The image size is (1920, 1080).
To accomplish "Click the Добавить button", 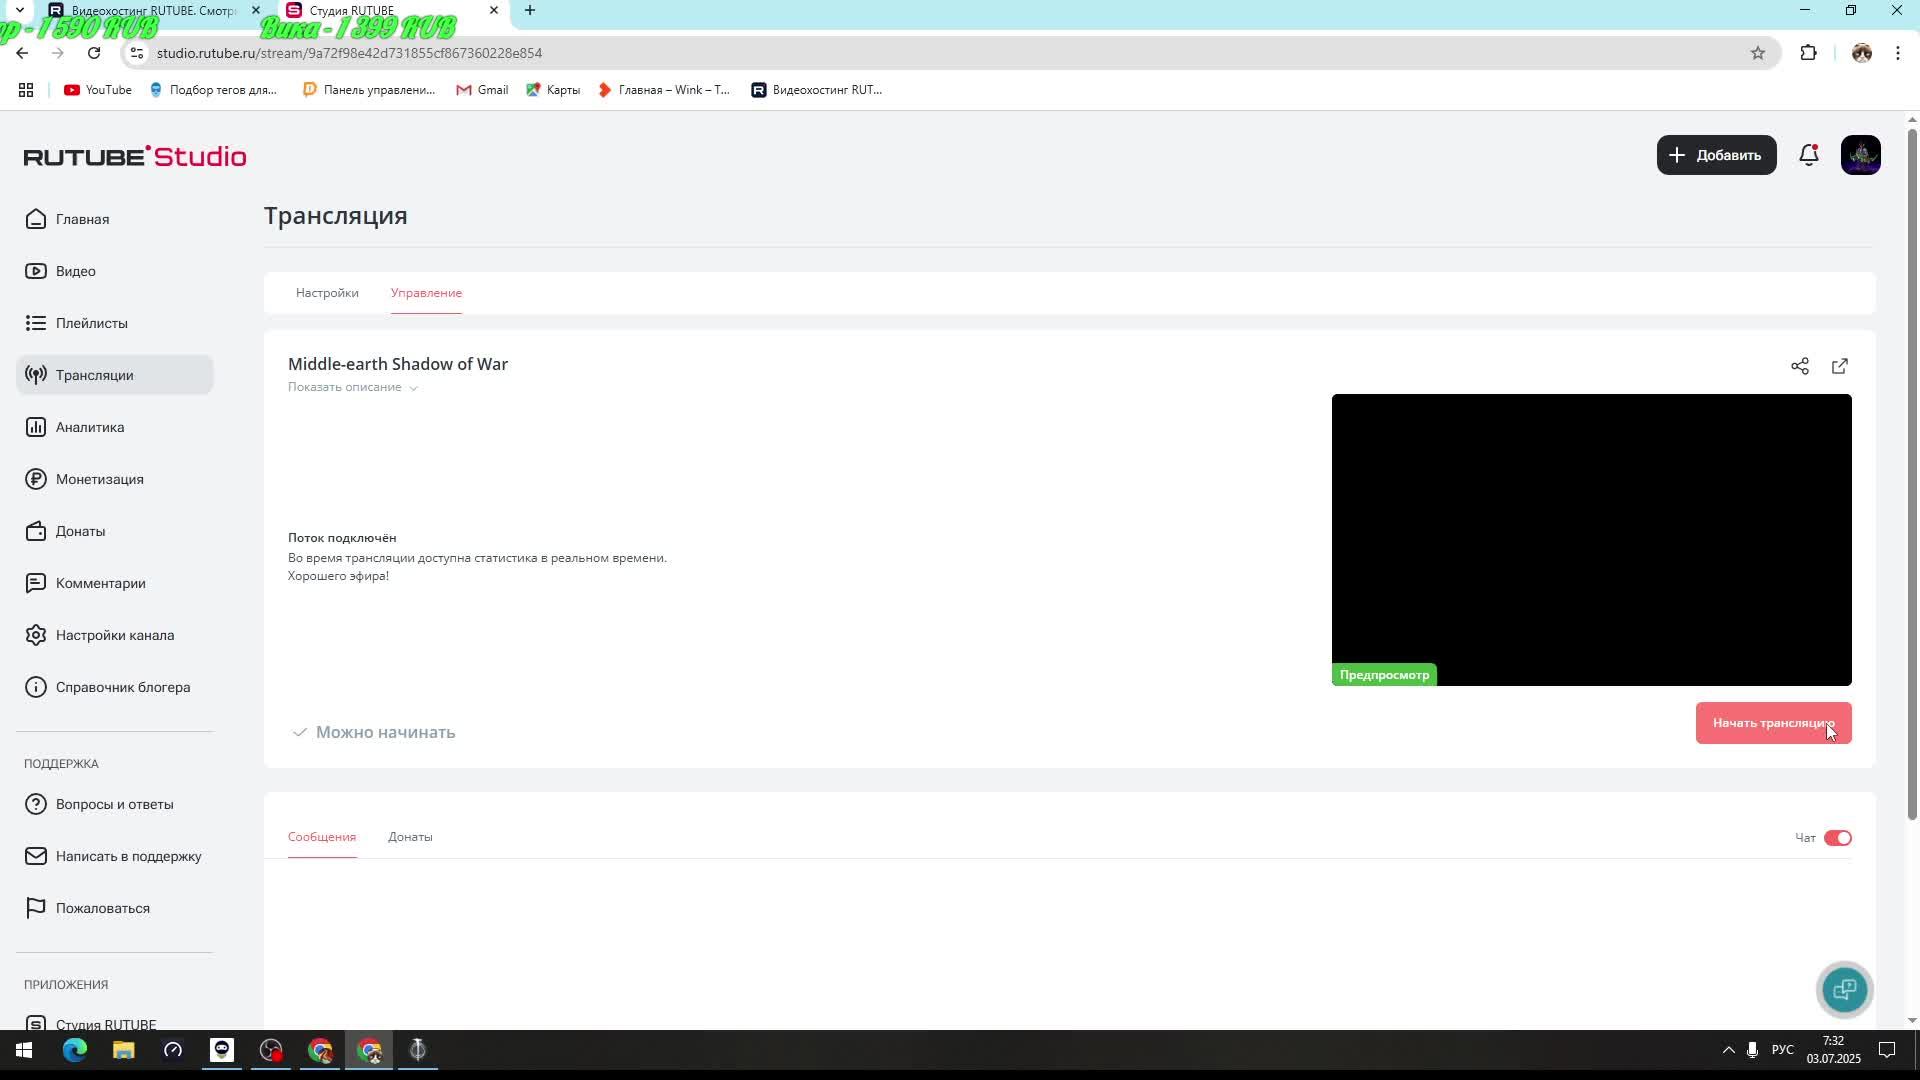I will (1716, 155).
